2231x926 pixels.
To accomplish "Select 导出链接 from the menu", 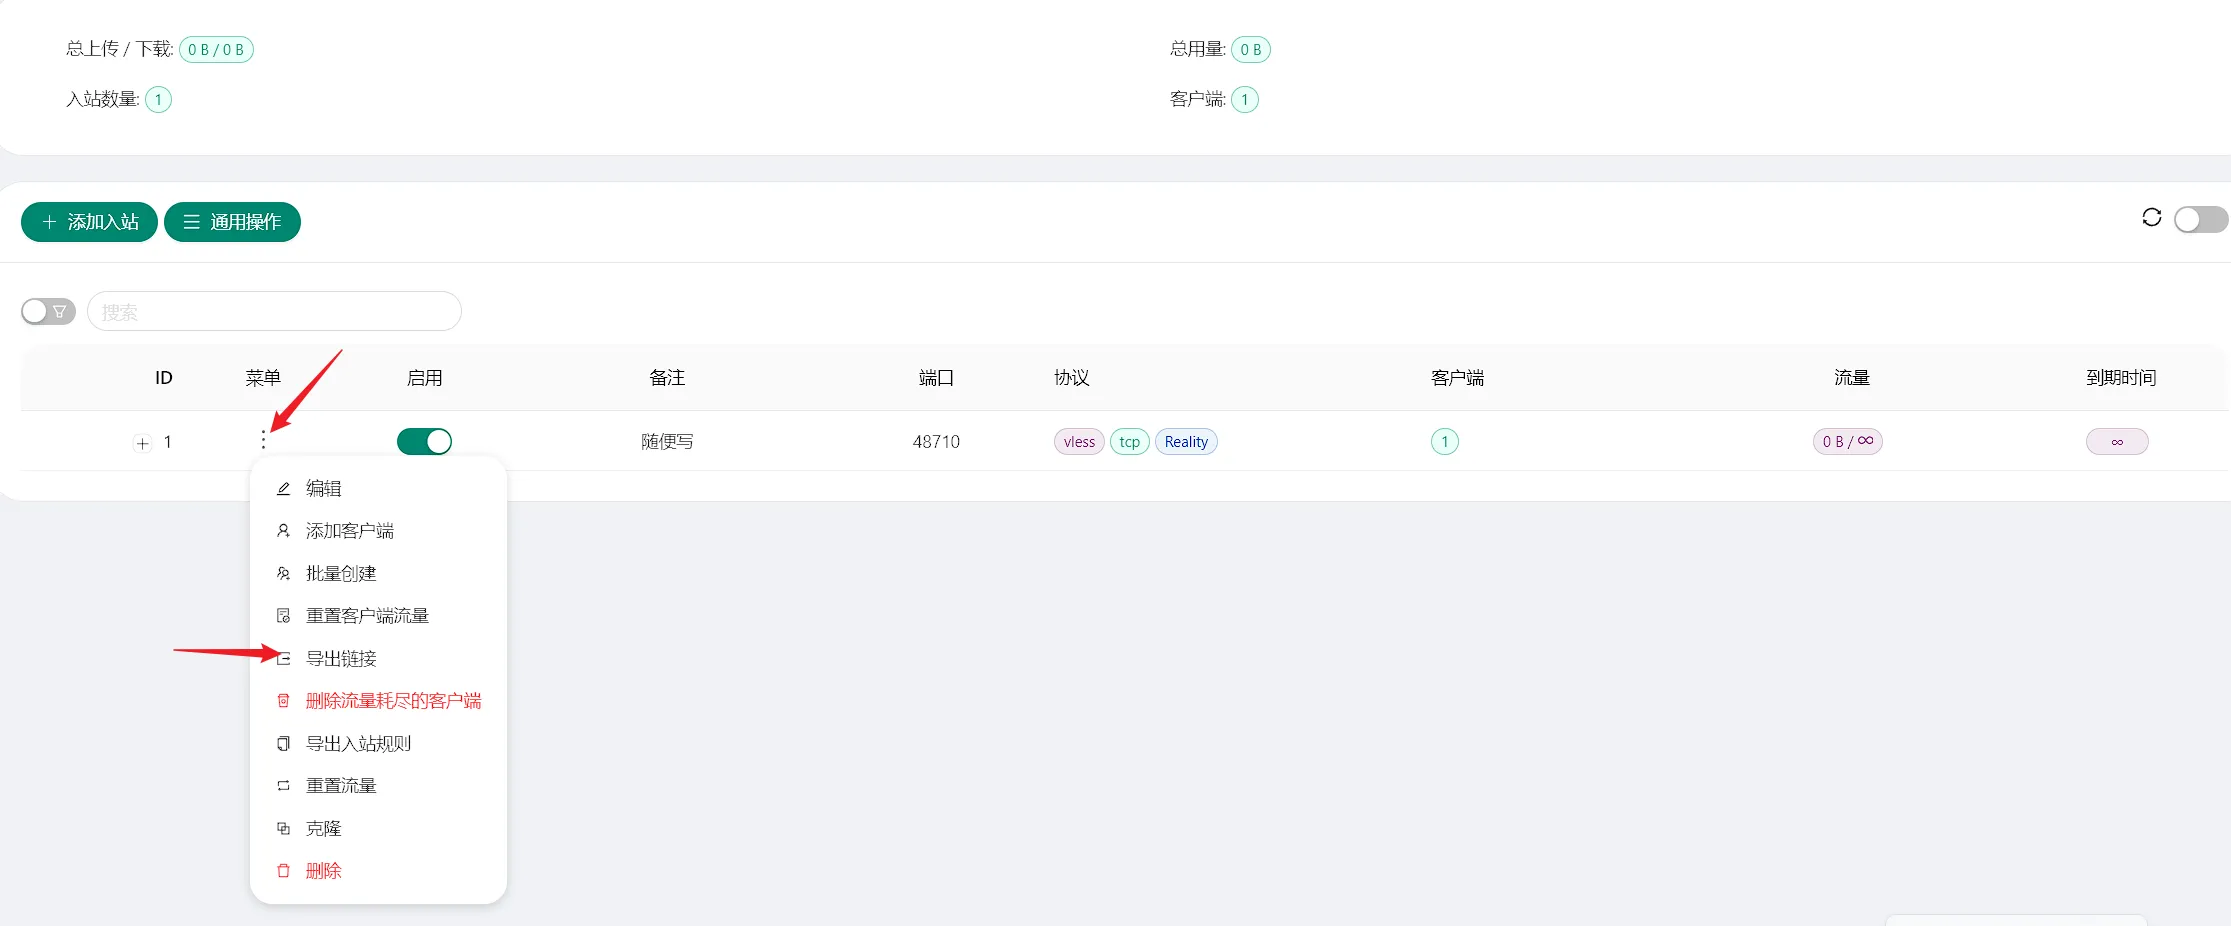I will [341, 659].
